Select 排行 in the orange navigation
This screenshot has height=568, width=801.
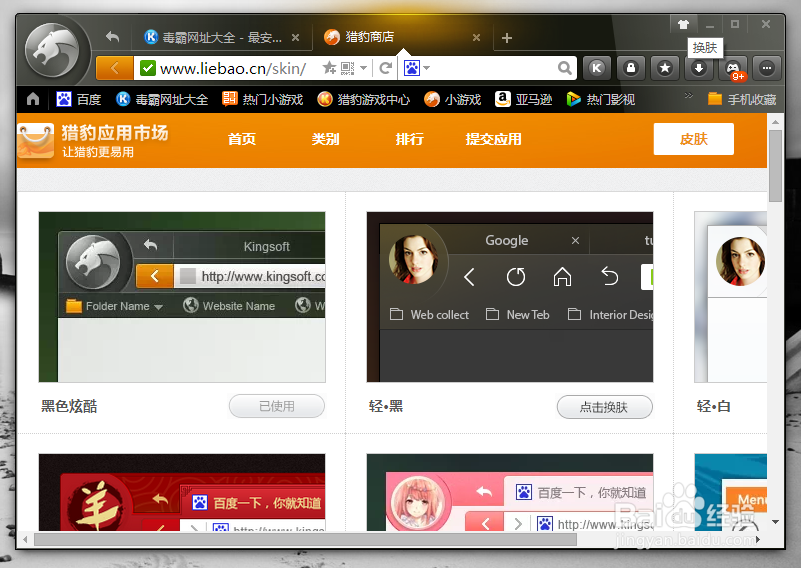coord(410,139)
